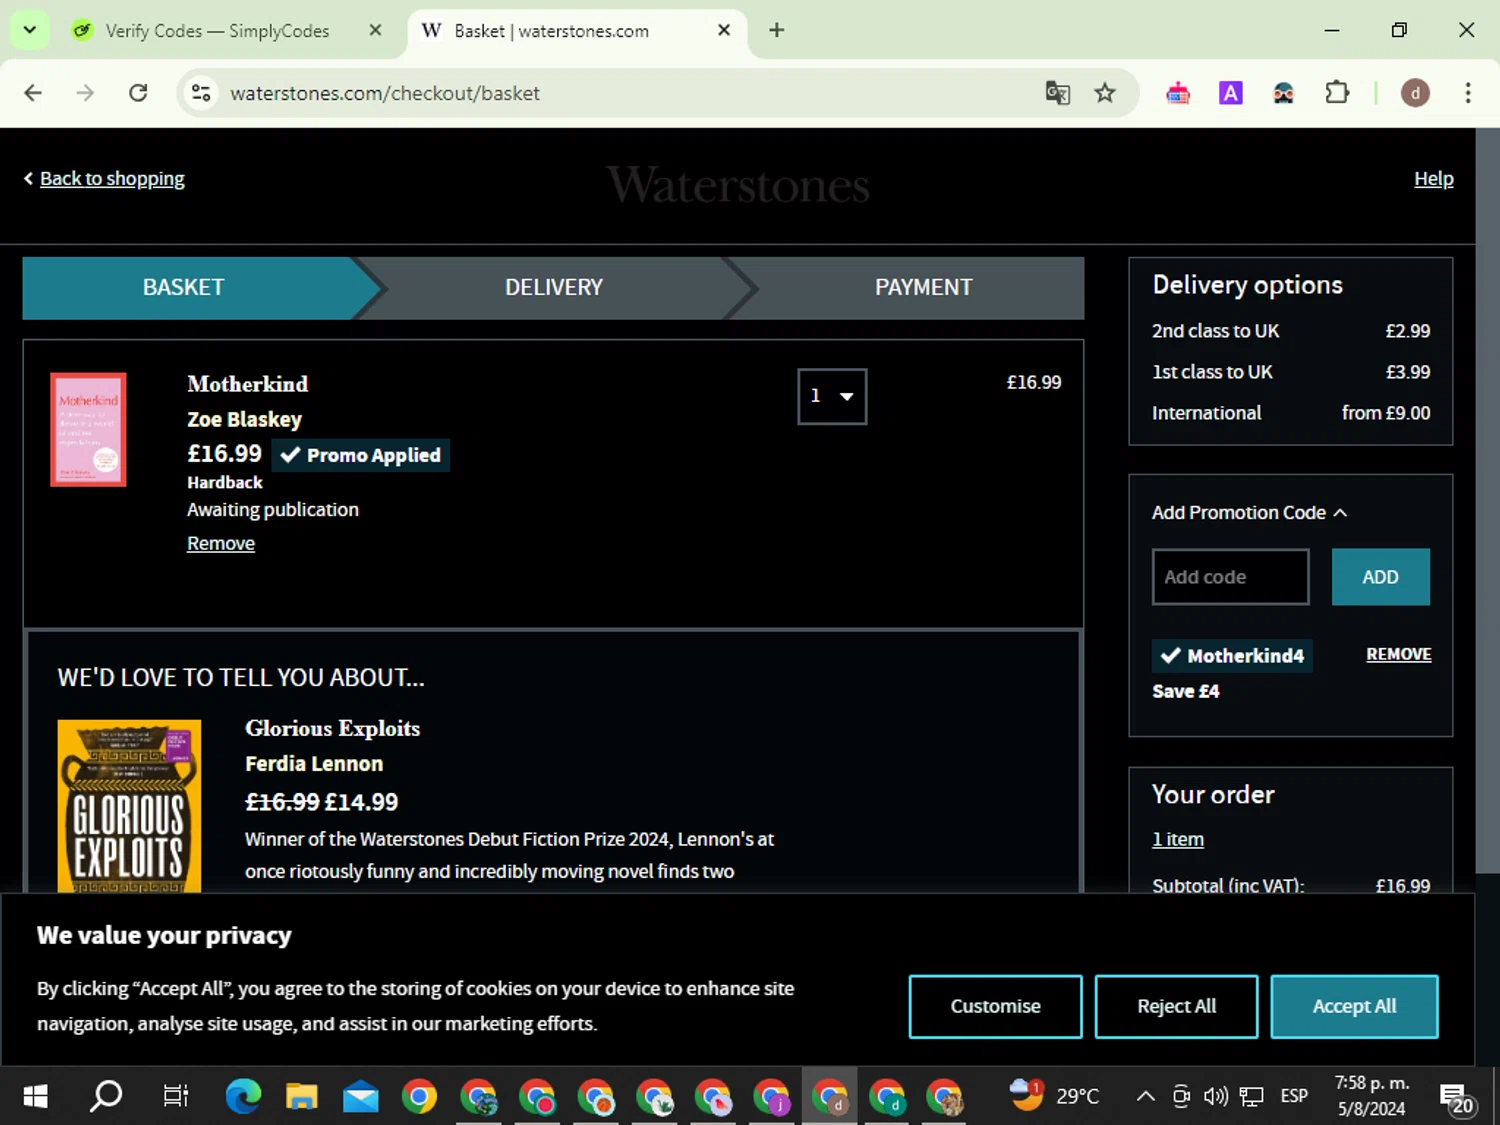The image size is (1500, 1125).
Task: Open the goggles-face extension icon
Action: [x=1283, y=93]
